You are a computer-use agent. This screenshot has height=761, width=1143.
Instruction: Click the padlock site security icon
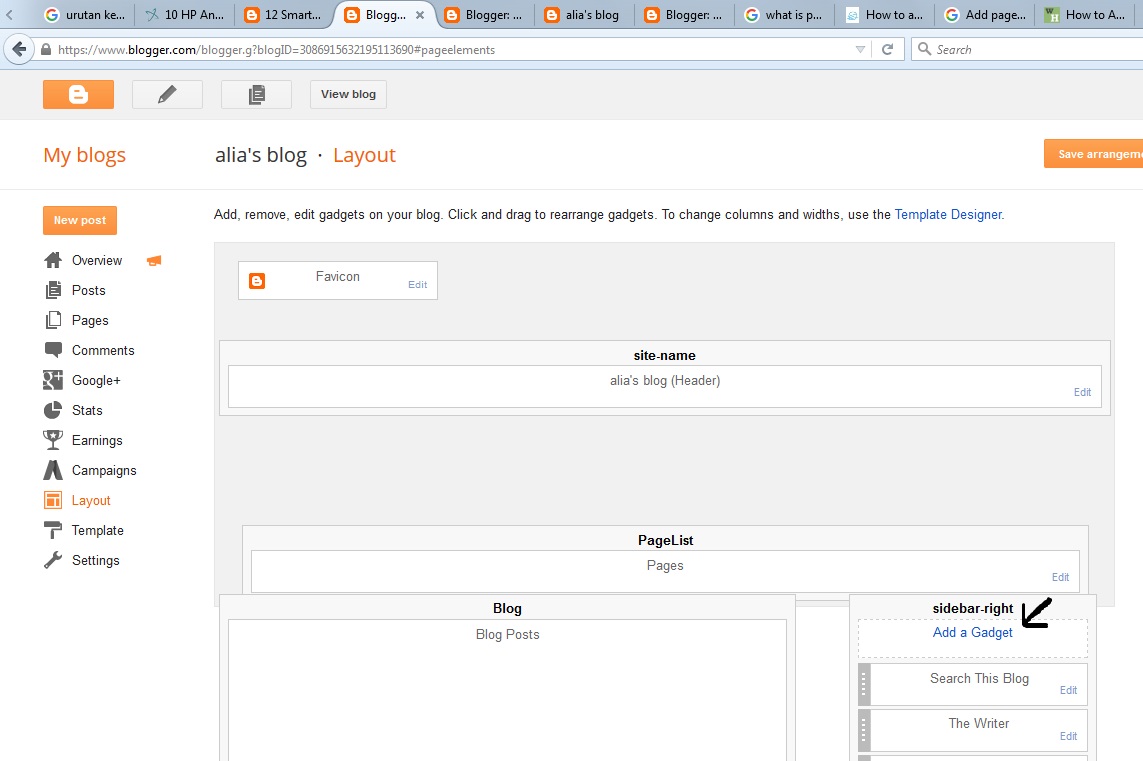click(46, 50)
